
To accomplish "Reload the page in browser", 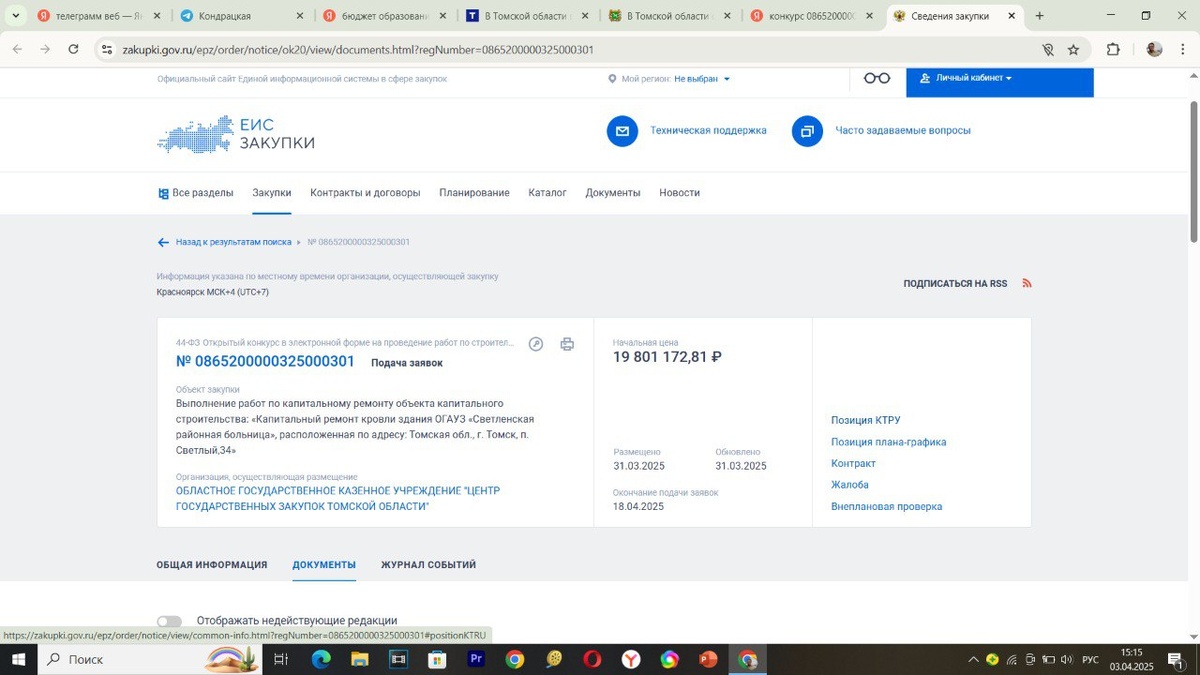I will click(x=73, y=49).
